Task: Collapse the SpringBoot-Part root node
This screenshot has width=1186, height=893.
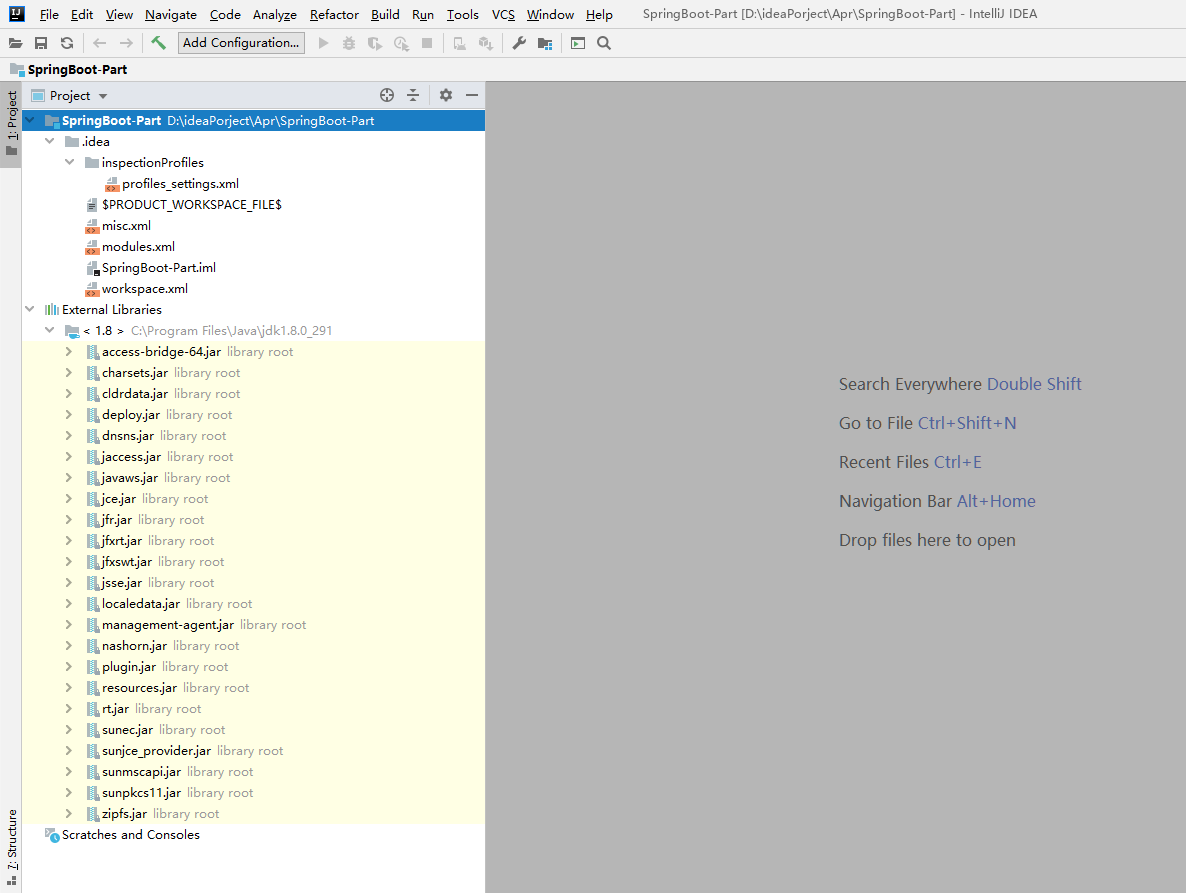Action: tap(30, 120)
